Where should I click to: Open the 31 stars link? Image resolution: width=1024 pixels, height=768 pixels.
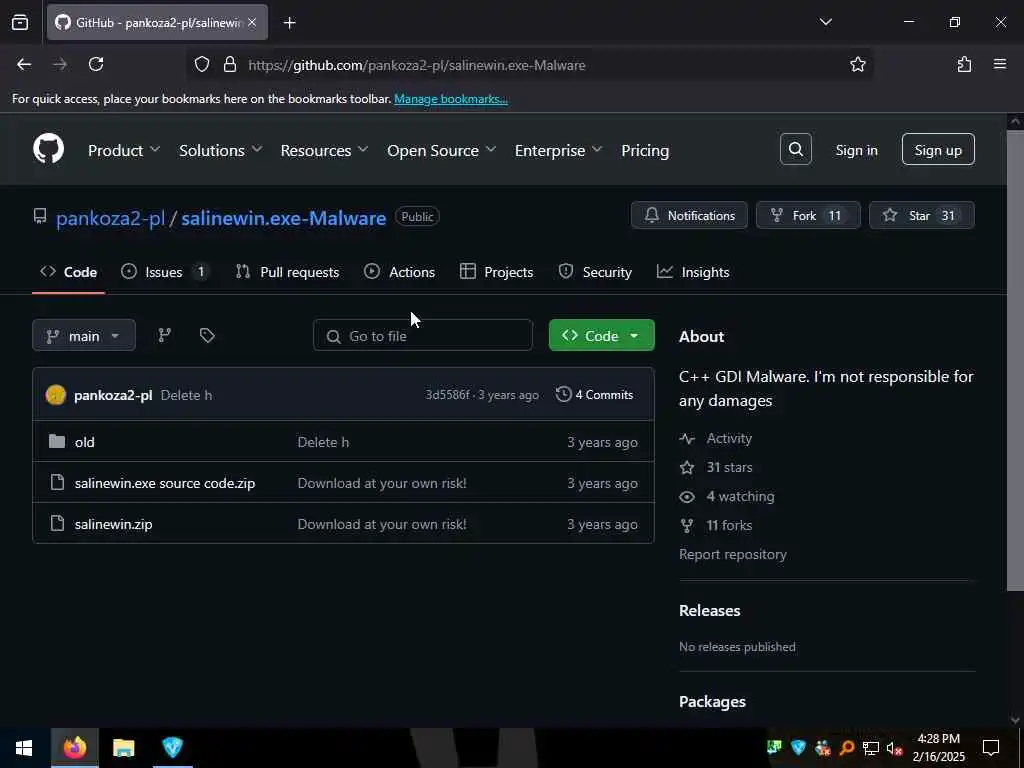click(x=729, y=467)
